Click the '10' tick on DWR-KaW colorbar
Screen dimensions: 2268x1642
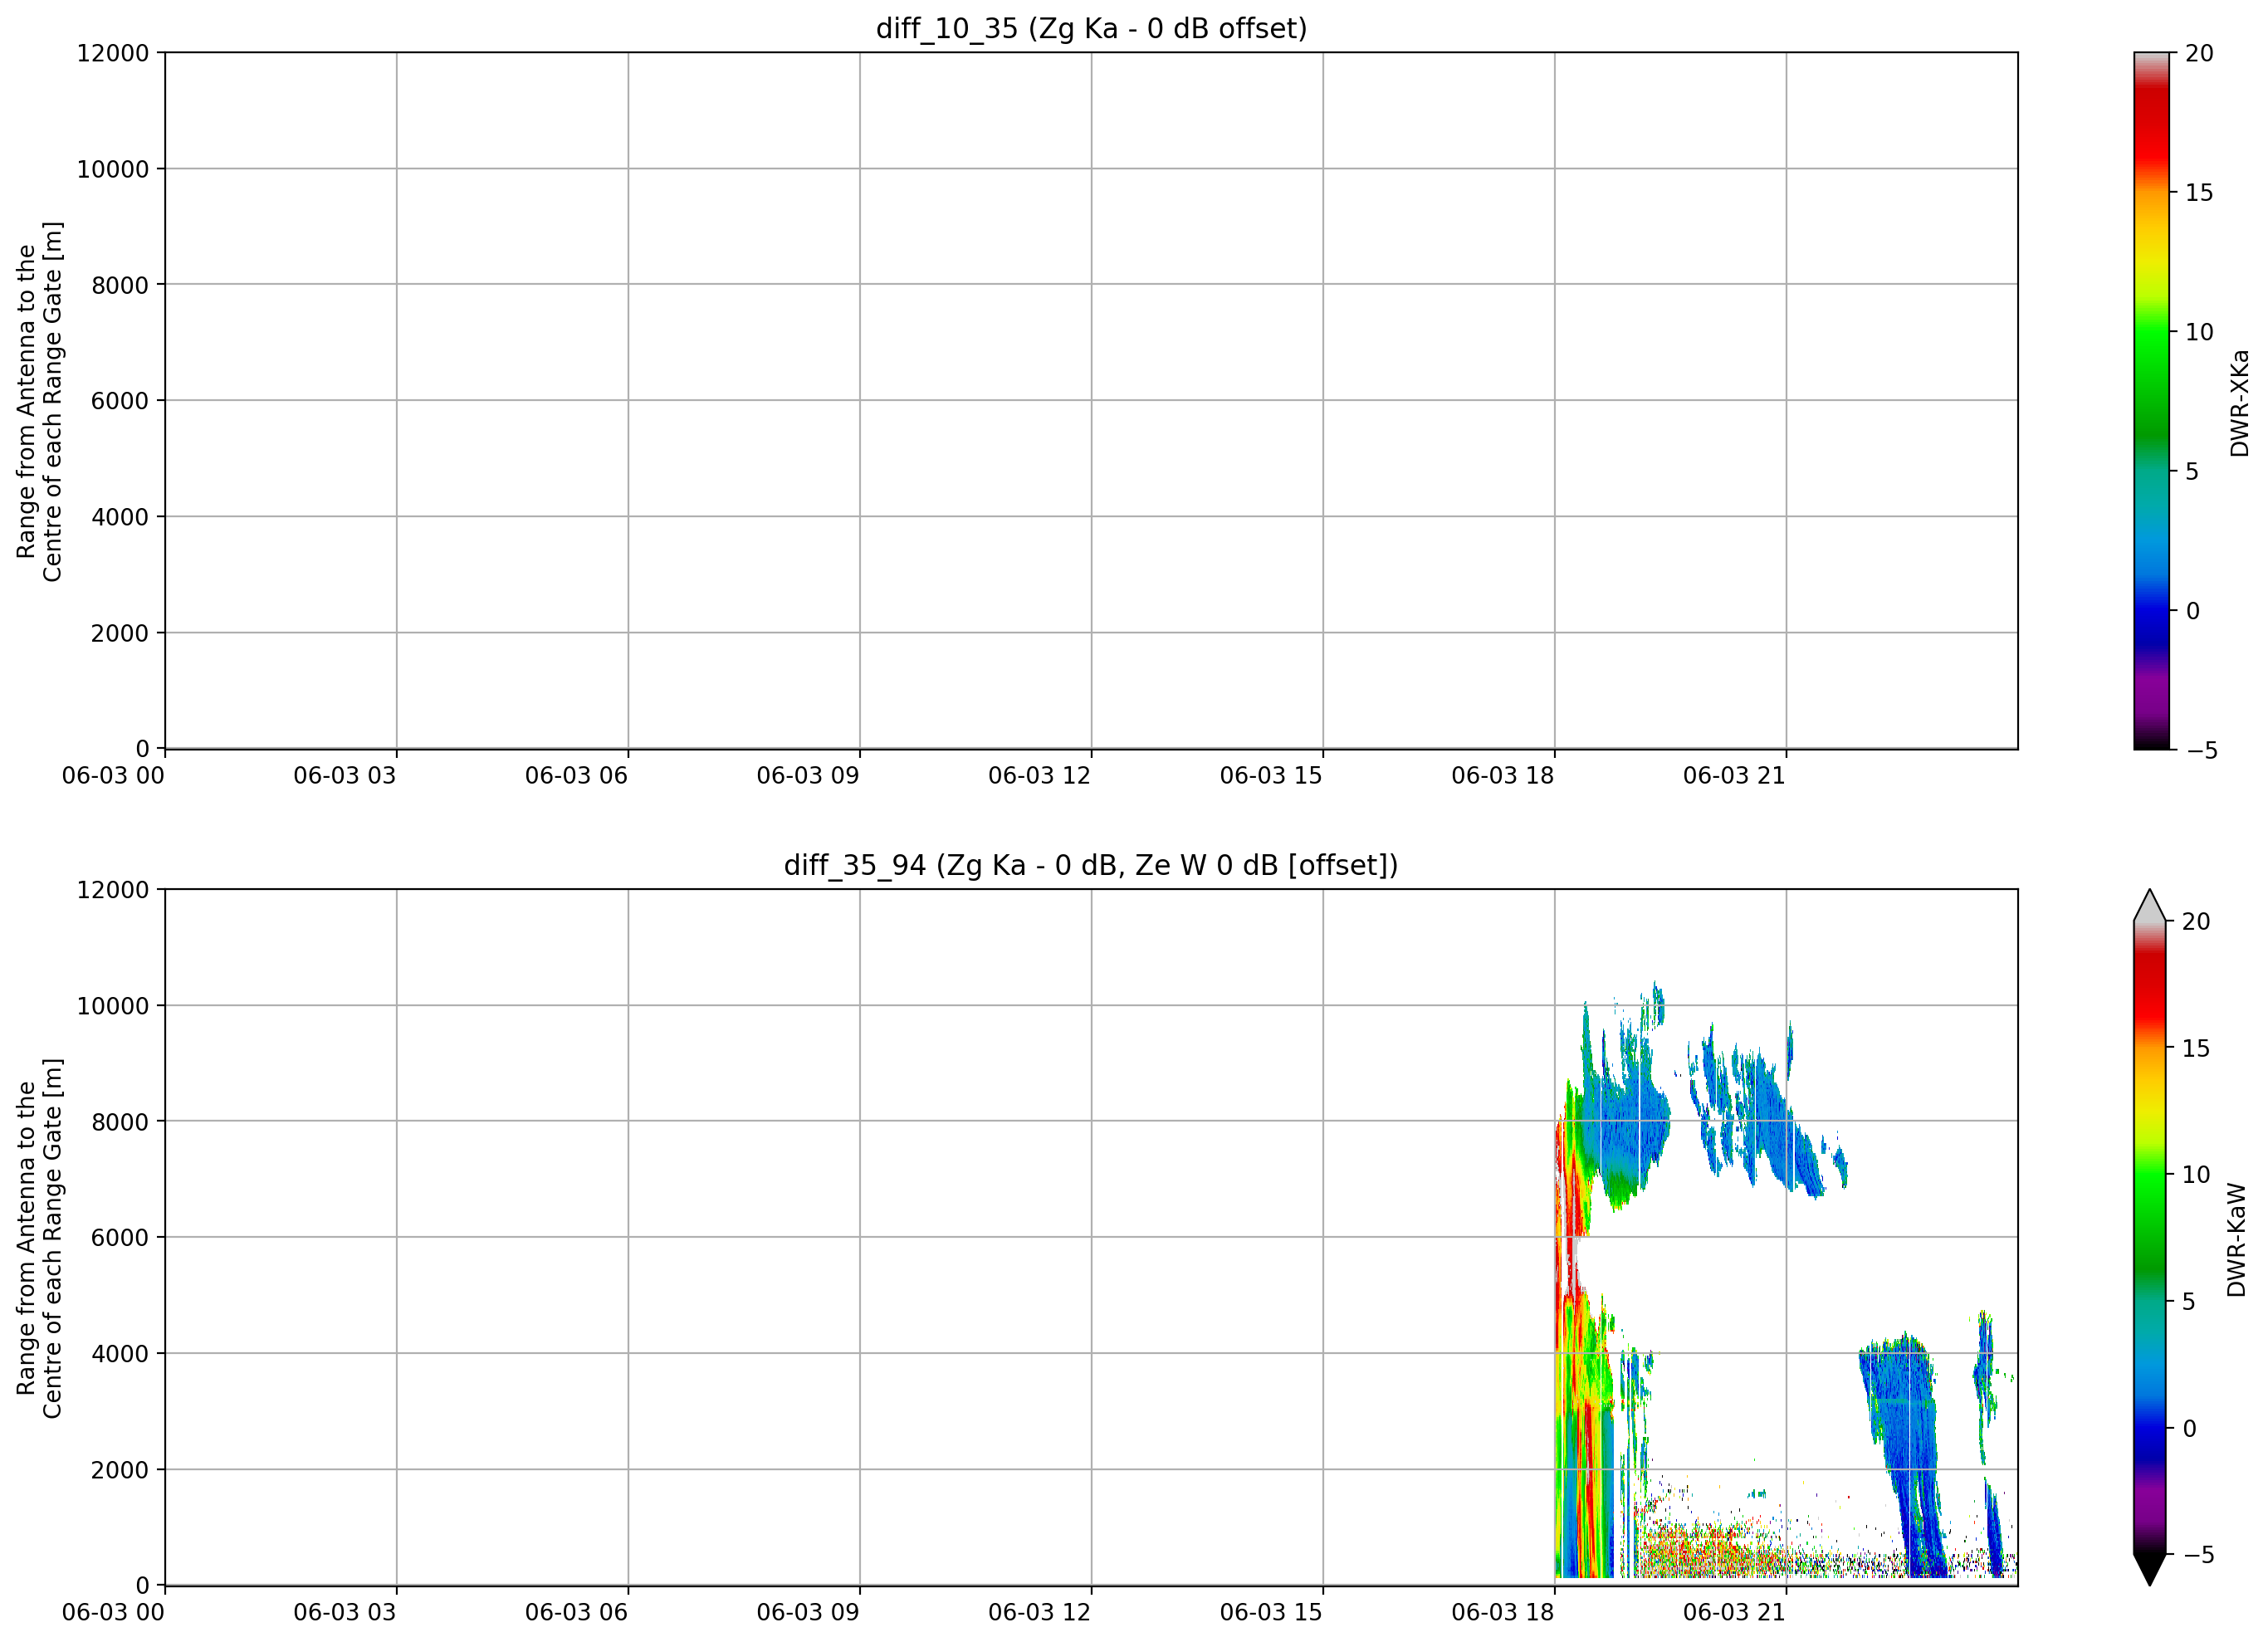(x=2196, y=1175)
